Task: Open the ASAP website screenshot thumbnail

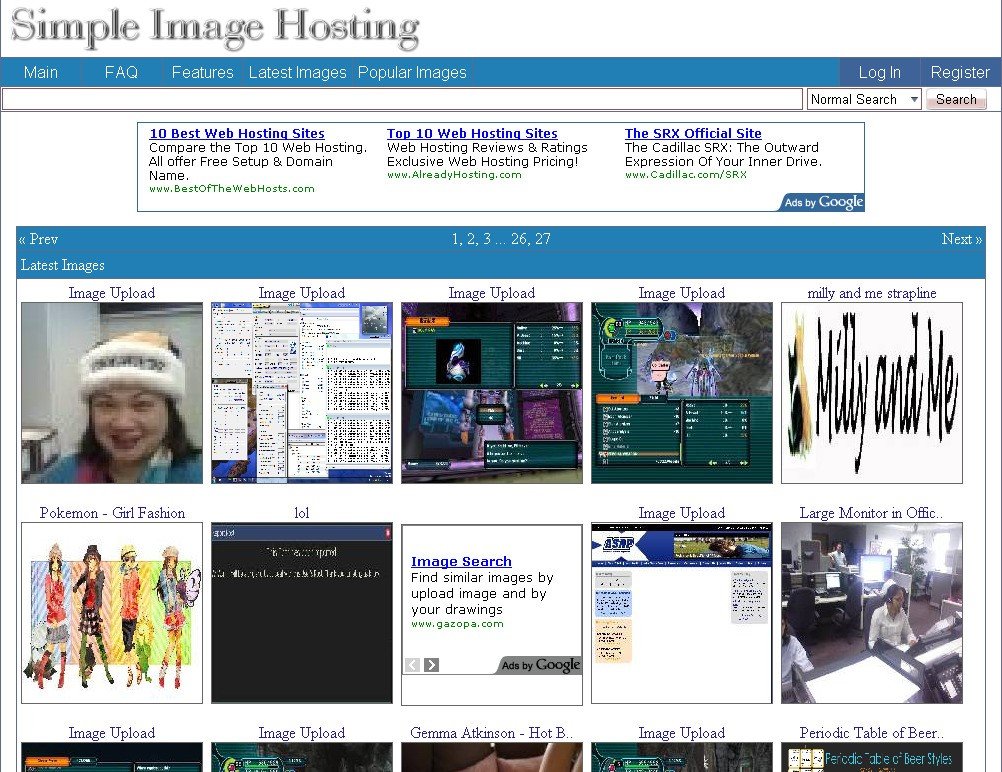Action: point(682,613)
